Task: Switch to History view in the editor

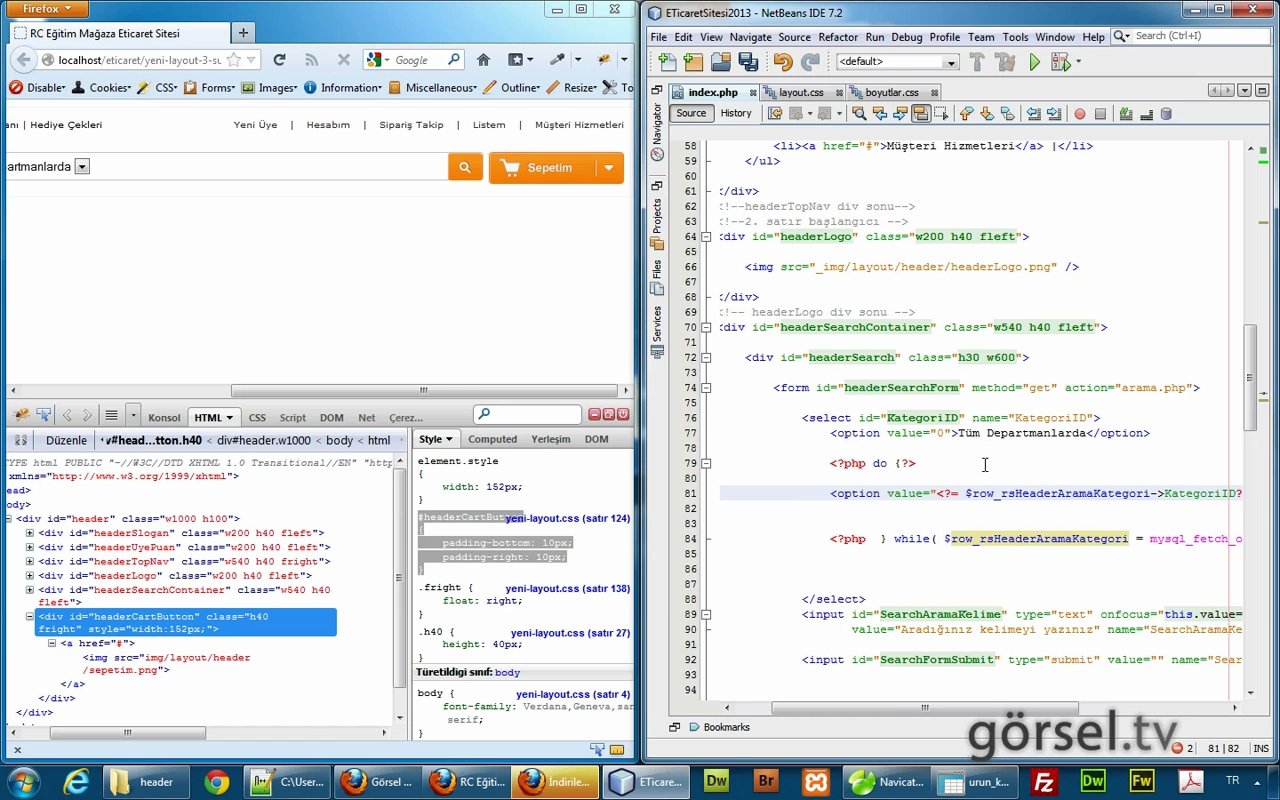Action: click(x=736, y=114)
